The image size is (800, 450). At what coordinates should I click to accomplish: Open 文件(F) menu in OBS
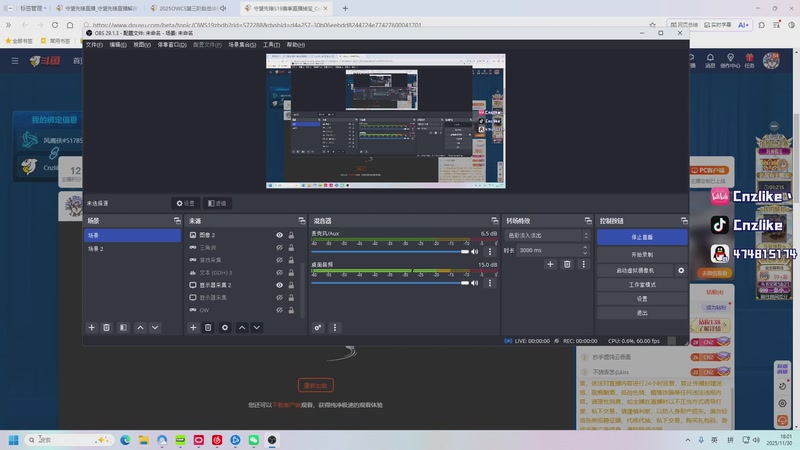pos(94,45)
